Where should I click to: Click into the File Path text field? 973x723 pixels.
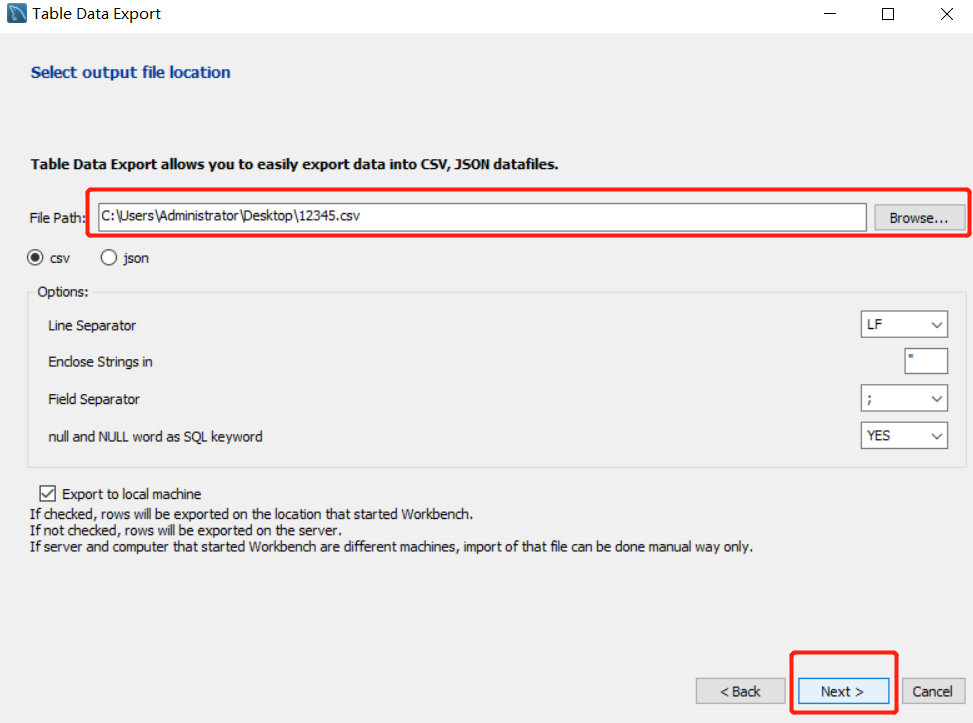482,217
